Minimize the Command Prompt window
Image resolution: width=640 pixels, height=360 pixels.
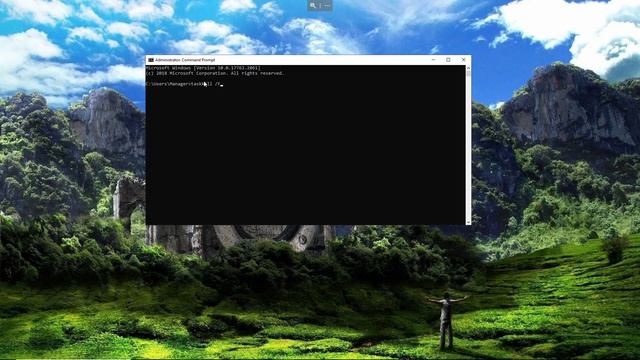pos(433,60)
